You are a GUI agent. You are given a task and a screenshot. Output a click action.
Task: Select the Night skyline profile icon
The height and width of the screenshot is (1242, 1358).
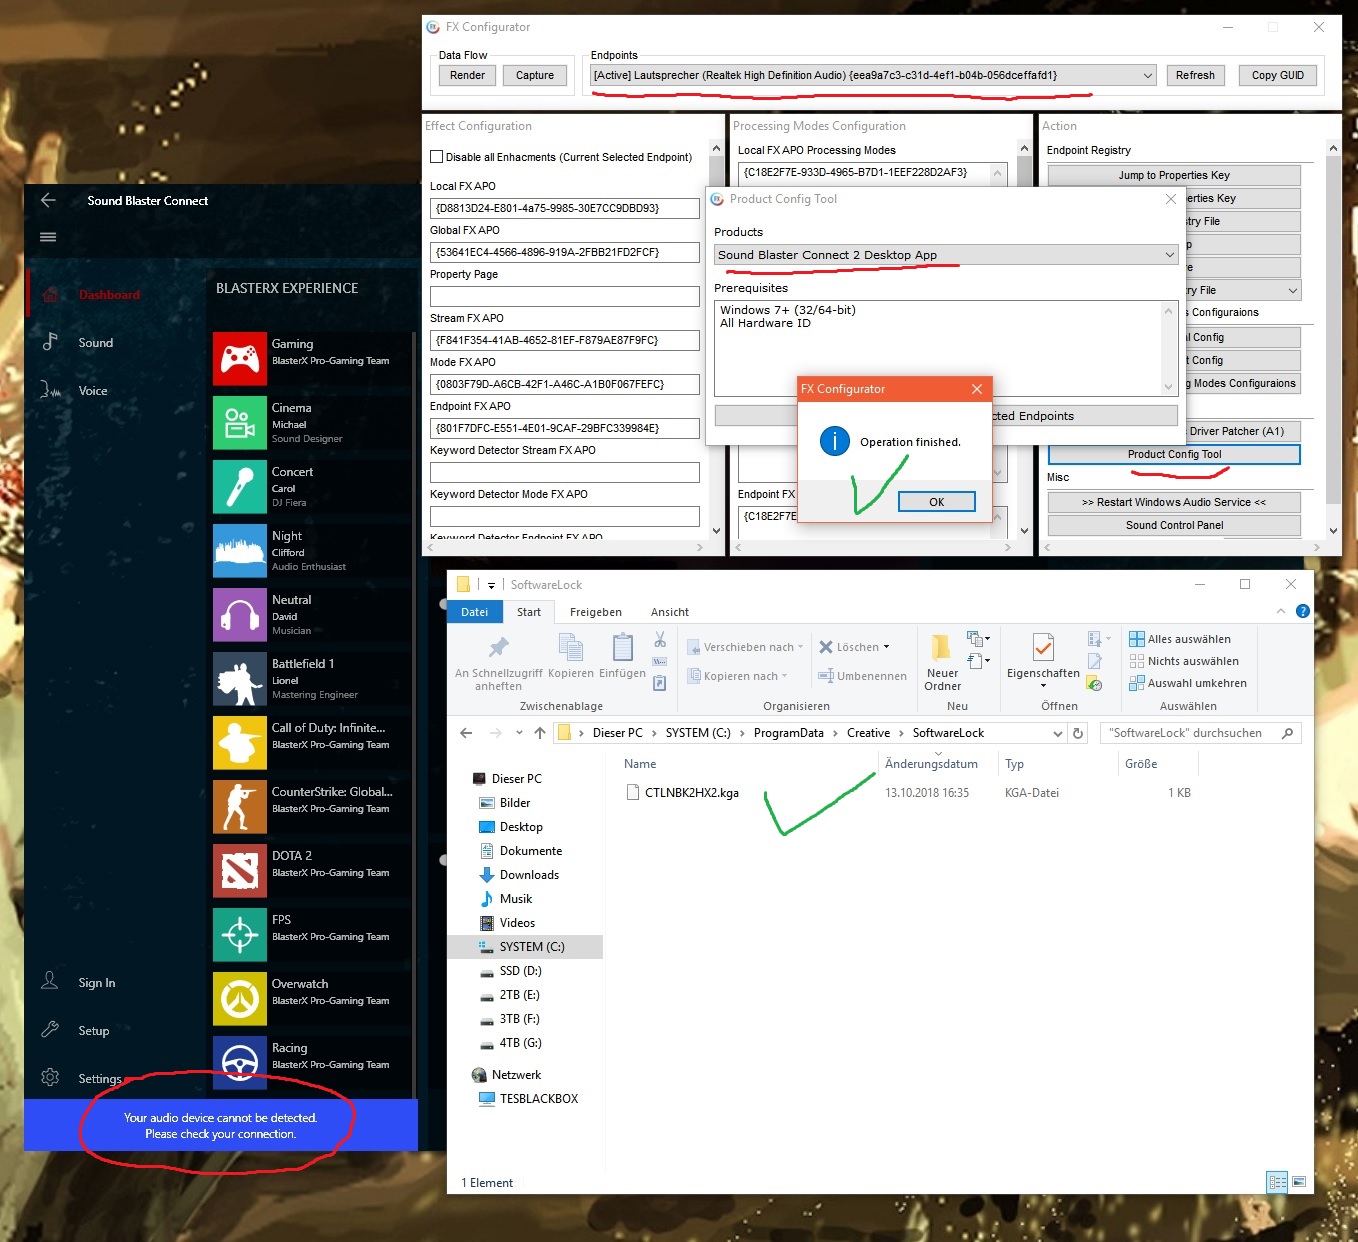point(240,550)
